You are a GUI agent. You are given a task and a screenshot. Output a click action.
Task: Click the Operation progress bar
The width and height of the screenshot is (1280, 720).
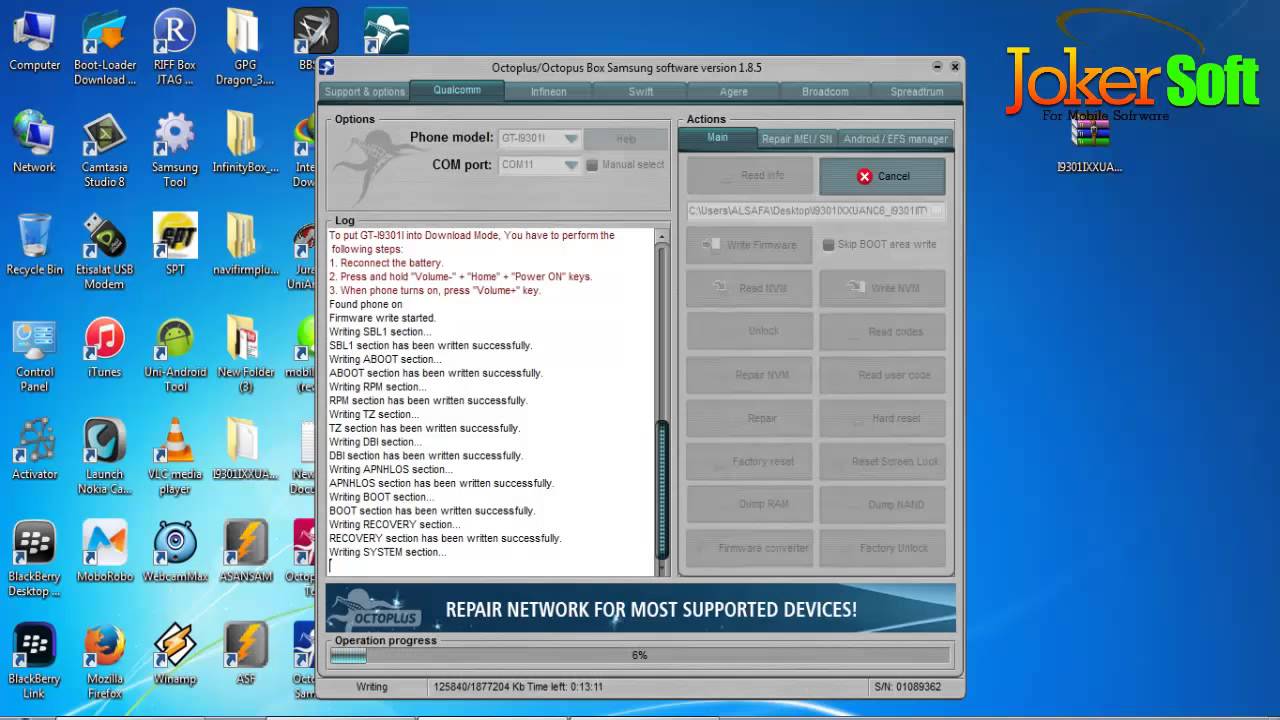click(639, 656)
